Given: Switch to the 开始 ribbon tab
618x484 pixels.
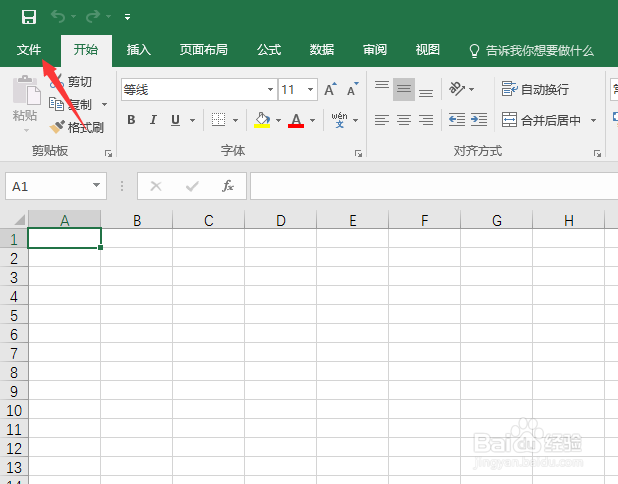Looking at the screenshot, I should [86, 50].
